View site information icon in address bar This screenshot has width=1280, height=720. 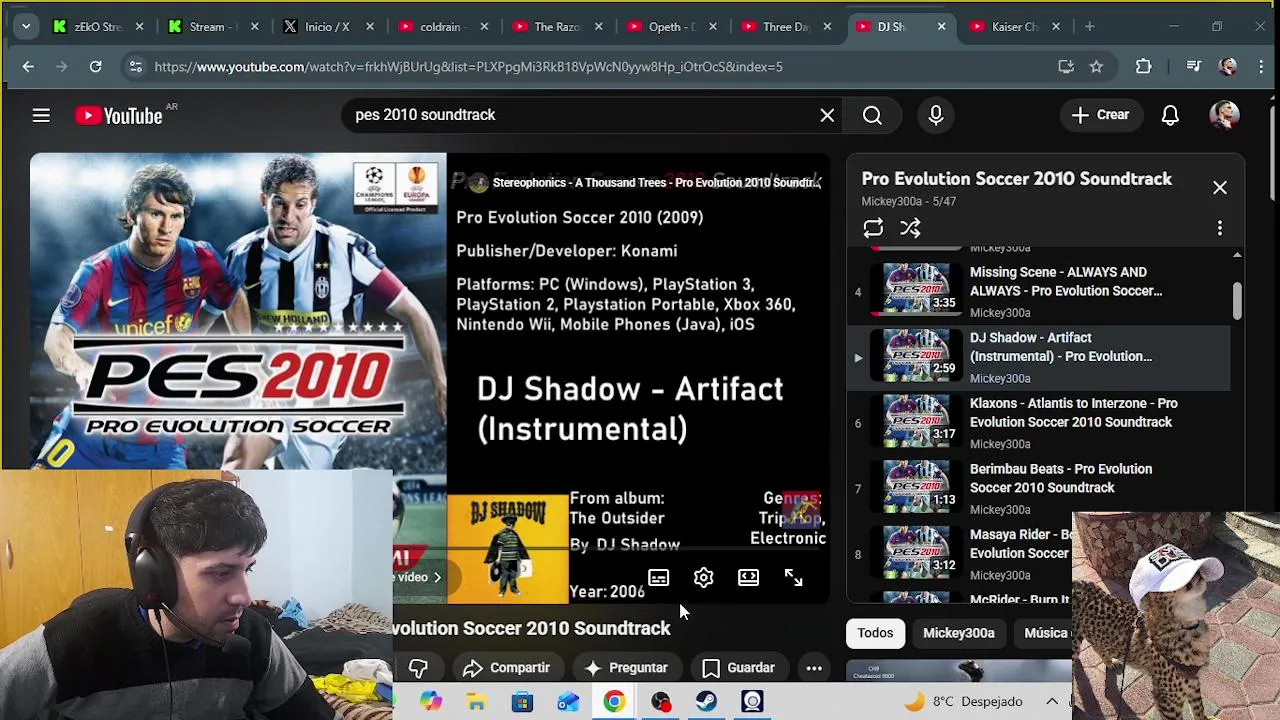[135, 67]
